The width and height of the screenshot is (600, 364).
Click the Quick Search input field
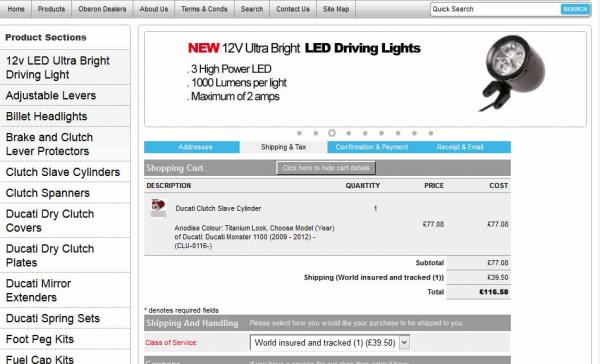coord(495,9)
